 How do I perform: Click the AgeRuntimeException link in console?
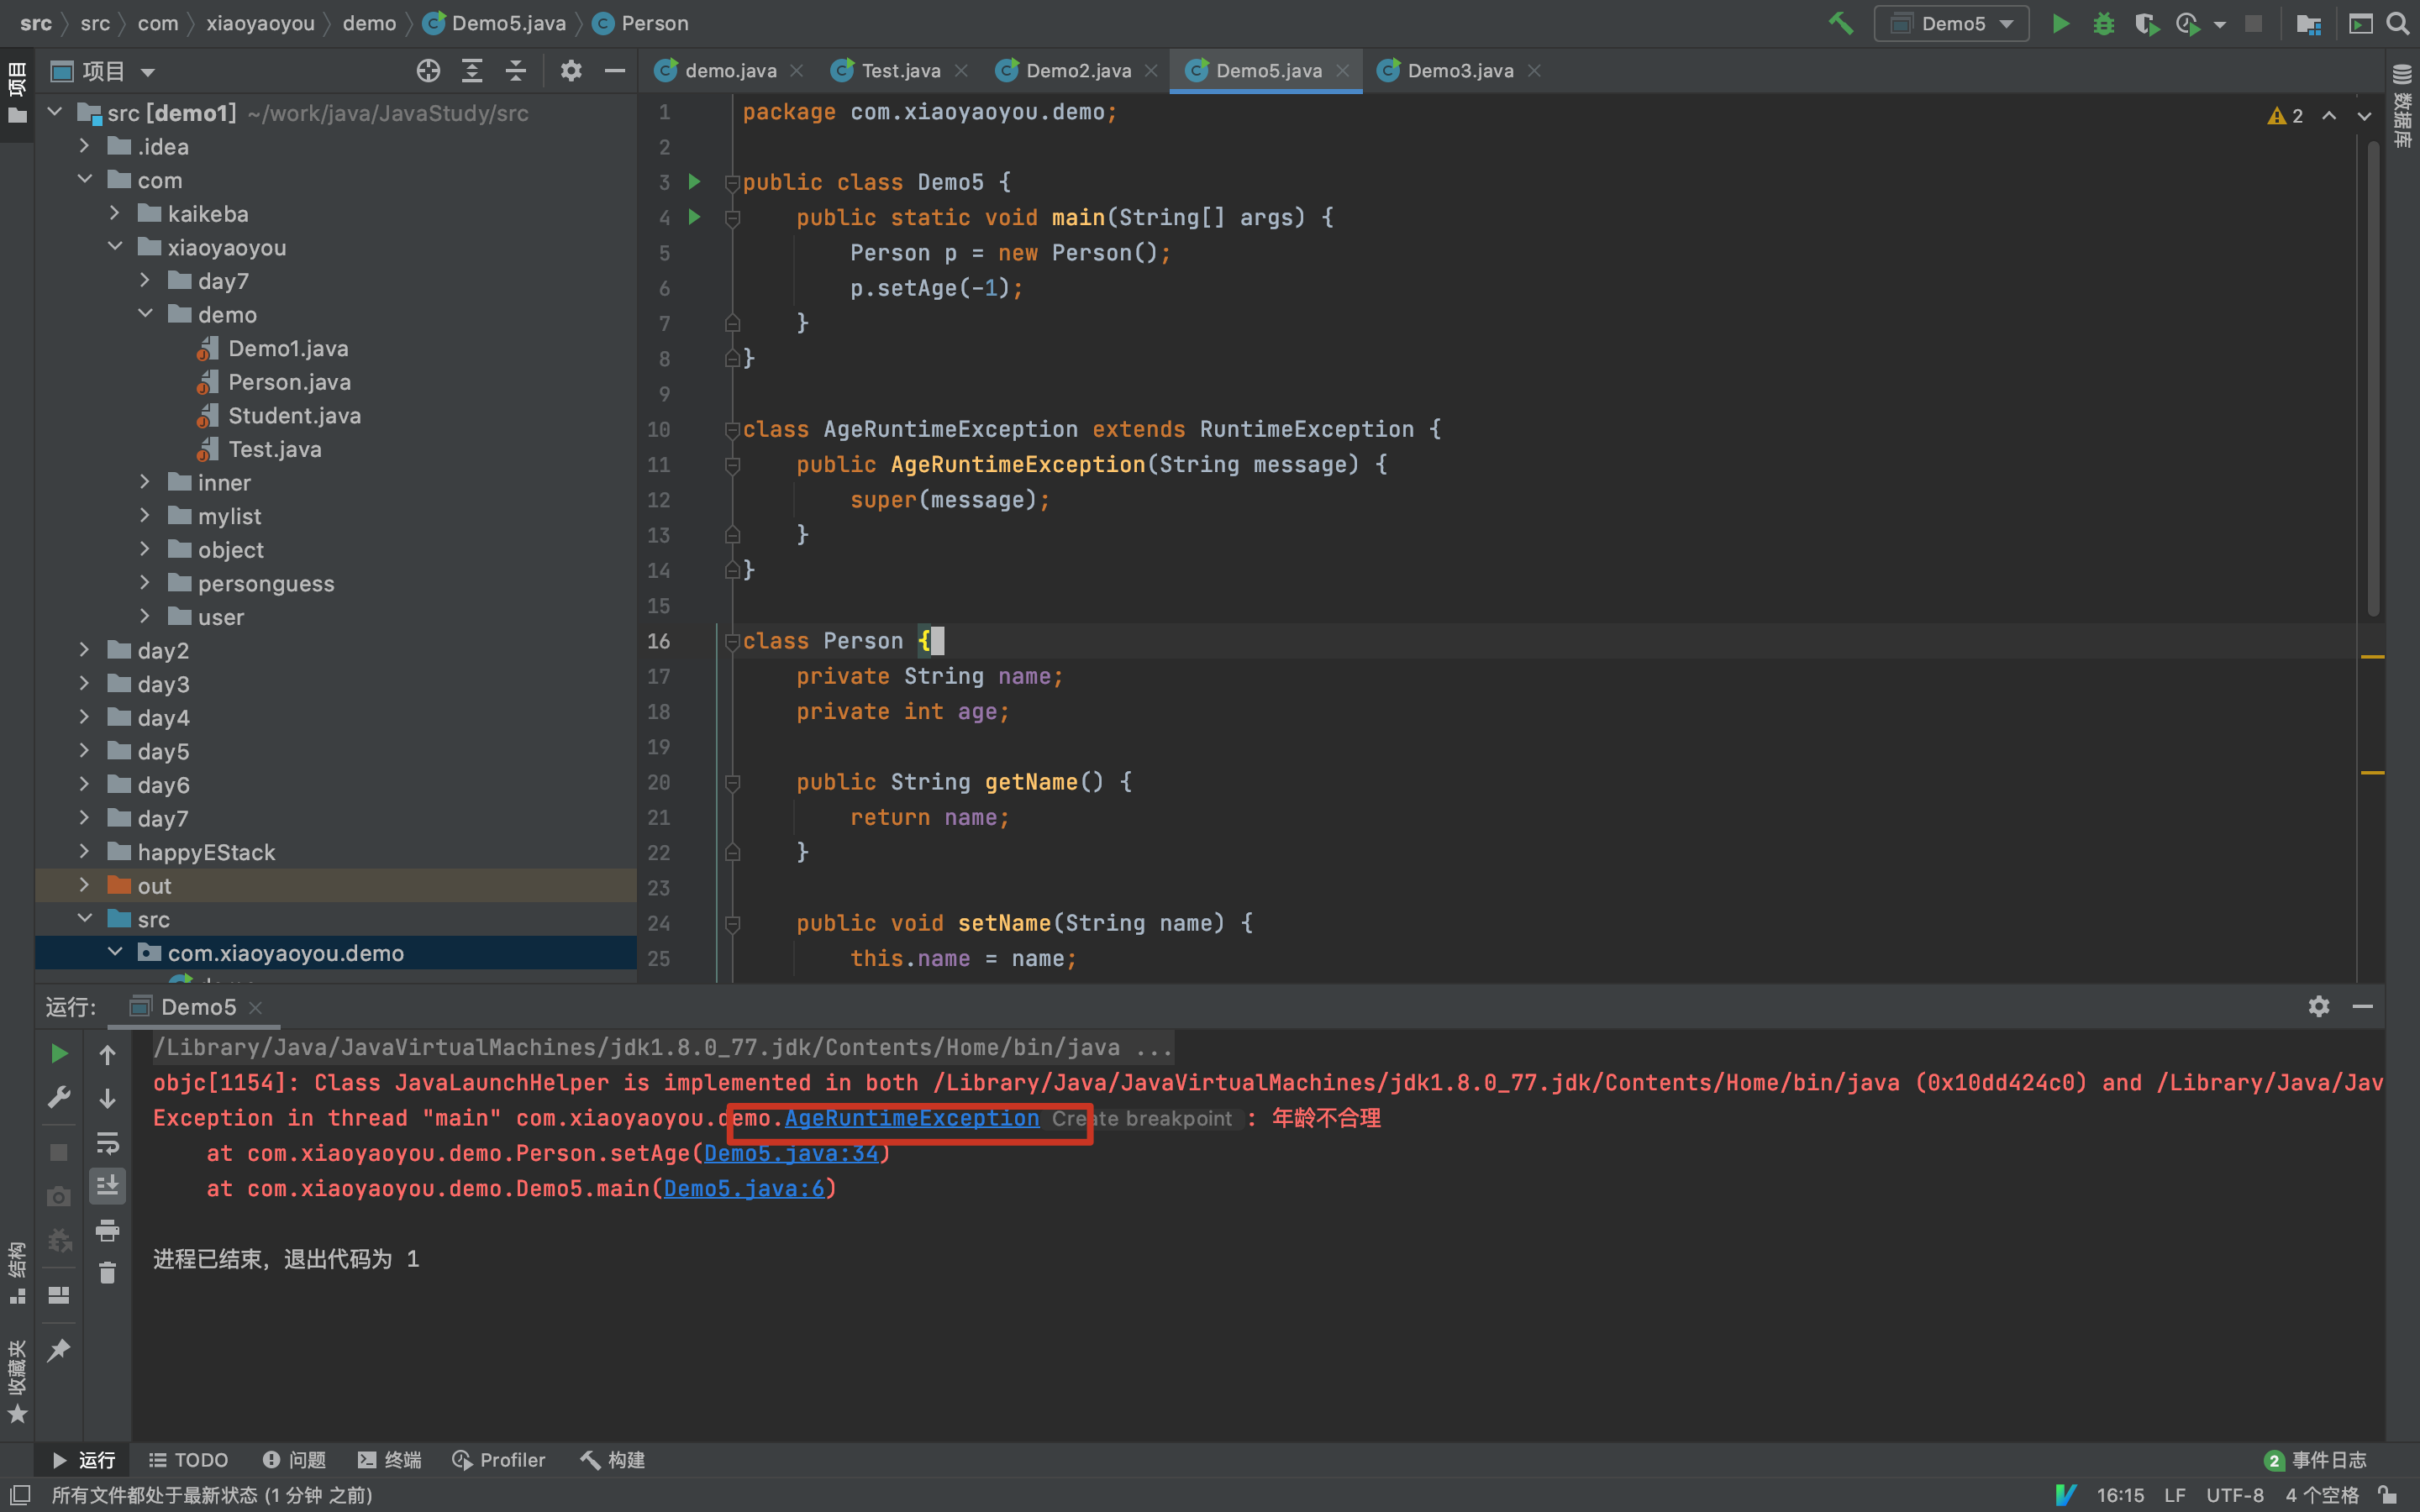(912, 1118)
